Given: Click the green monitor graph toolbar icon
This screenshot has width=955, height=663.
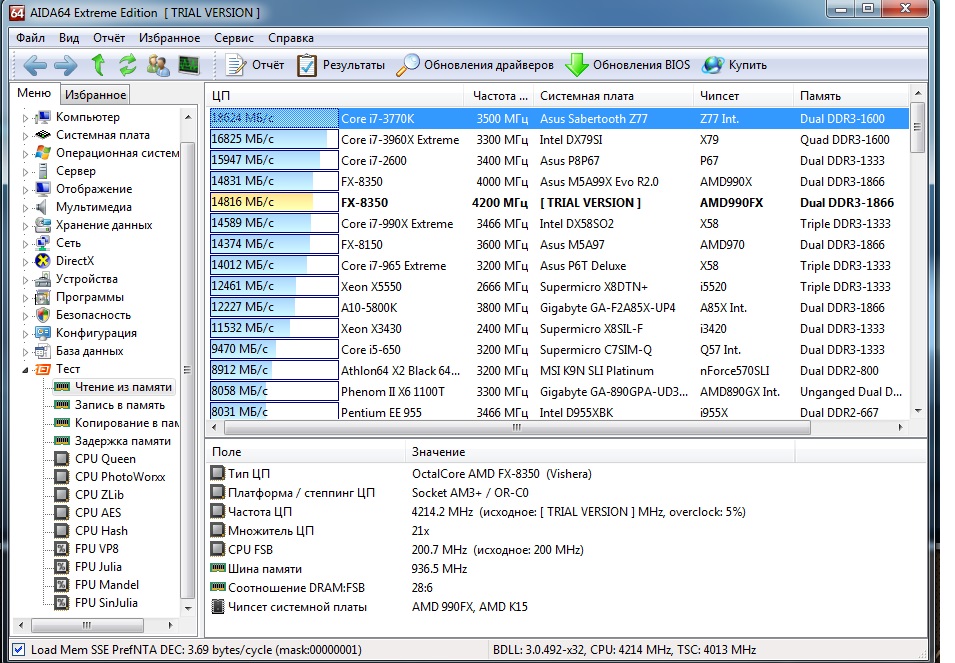Looking at the screenshot, I should click(189, 65).
